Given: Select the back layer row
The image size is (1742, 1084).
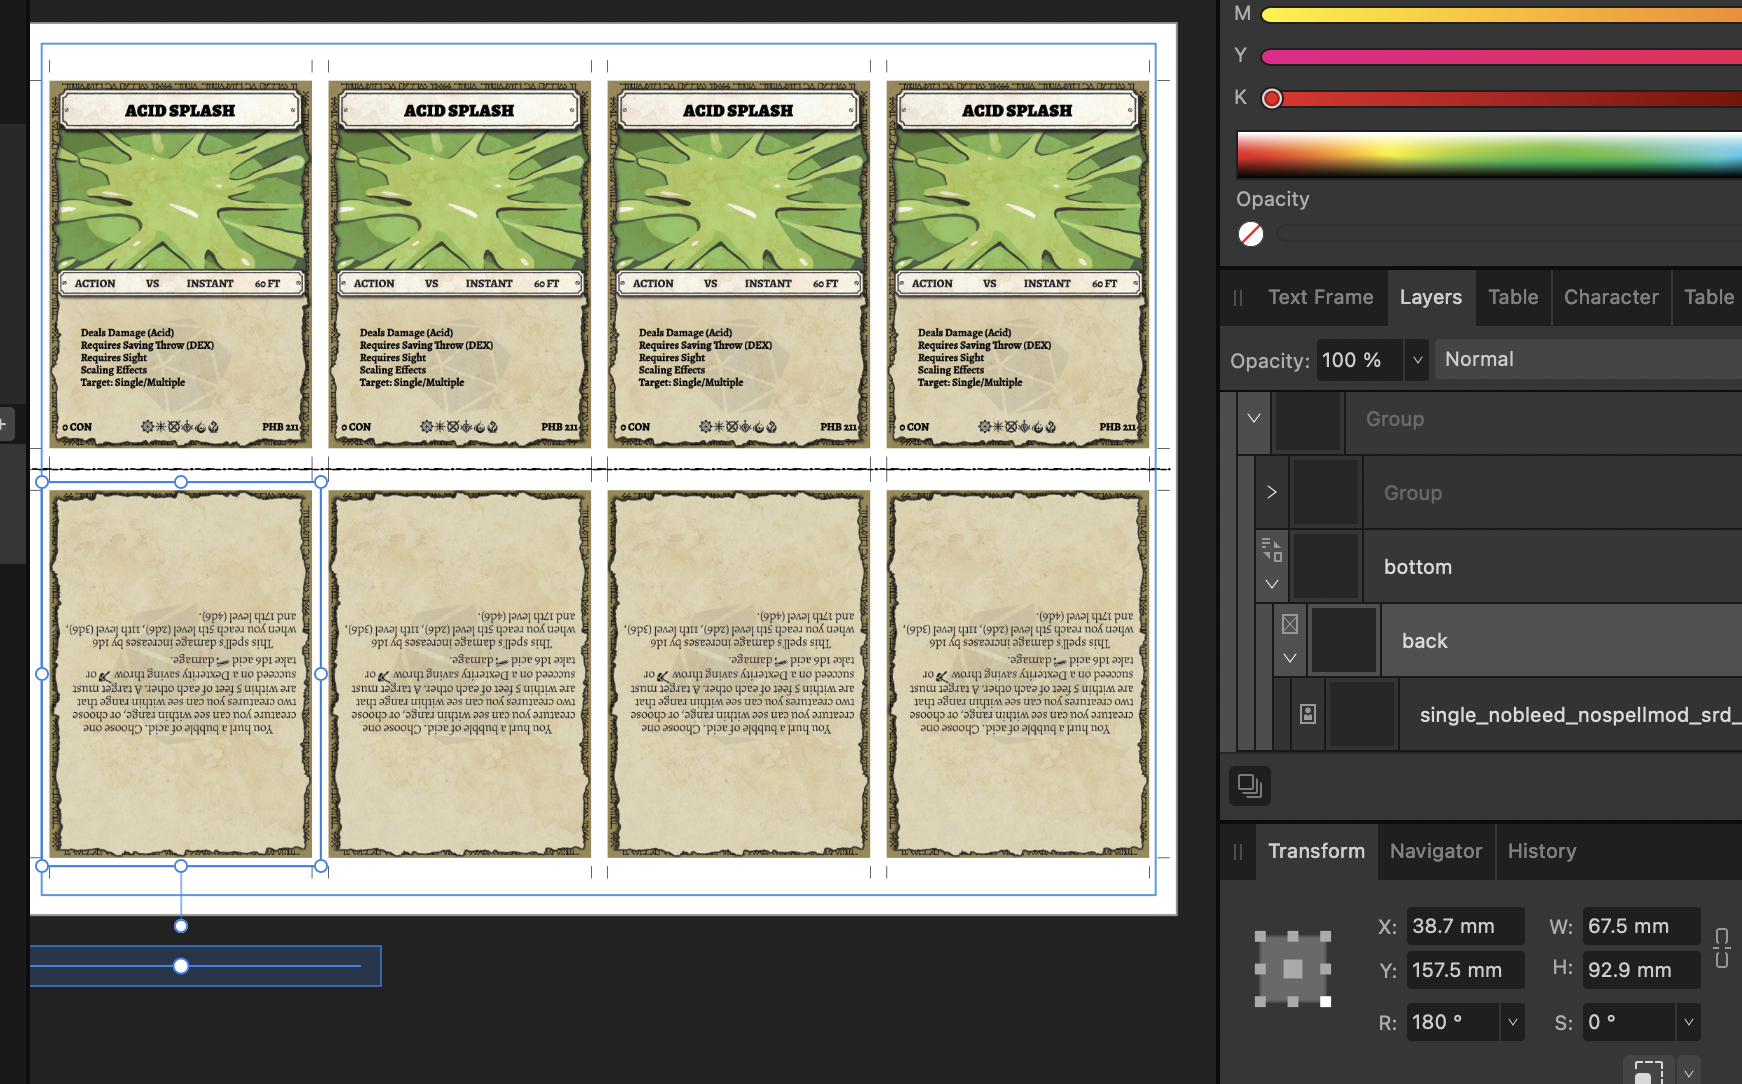Looking at the screenshot, I should [1508, 640].
